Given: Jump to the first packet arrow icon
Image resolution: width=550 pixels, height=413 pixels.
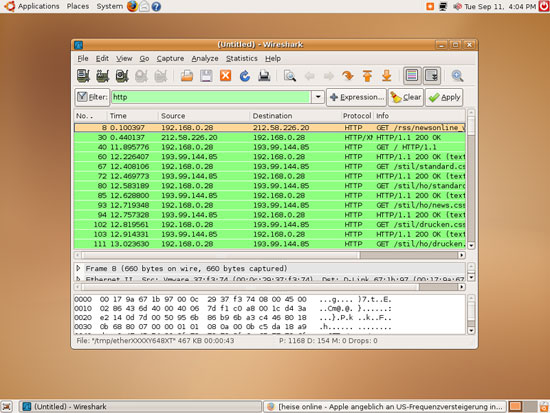Looking at the screenshot, I should click(x=367, y=76).
